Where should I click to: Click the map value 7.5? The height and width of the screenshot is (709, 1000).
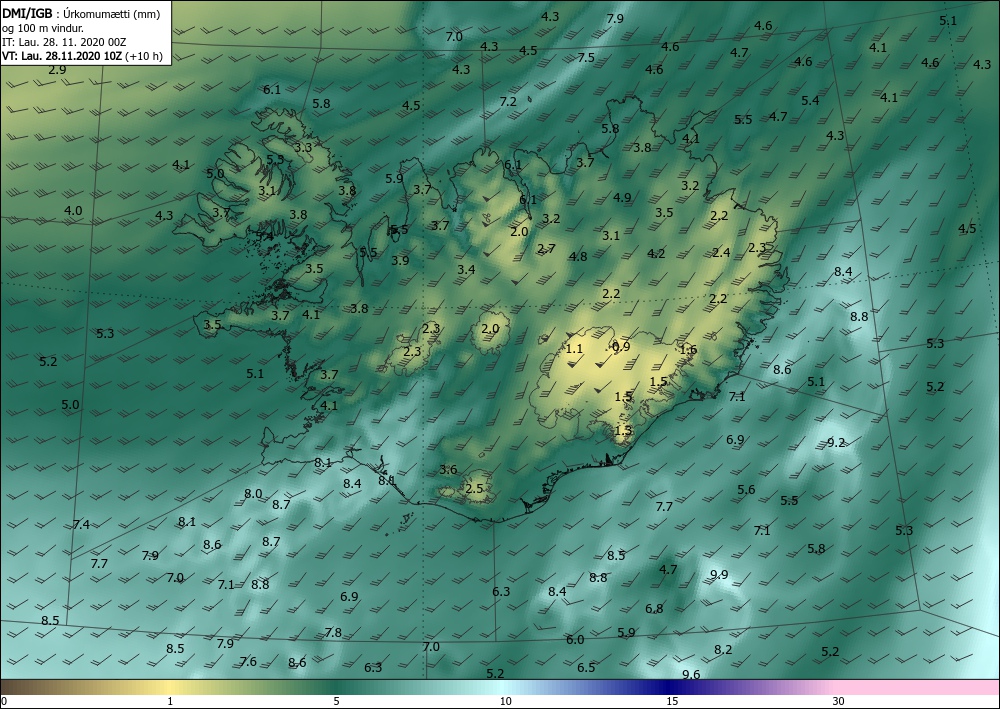coord(586,58)
